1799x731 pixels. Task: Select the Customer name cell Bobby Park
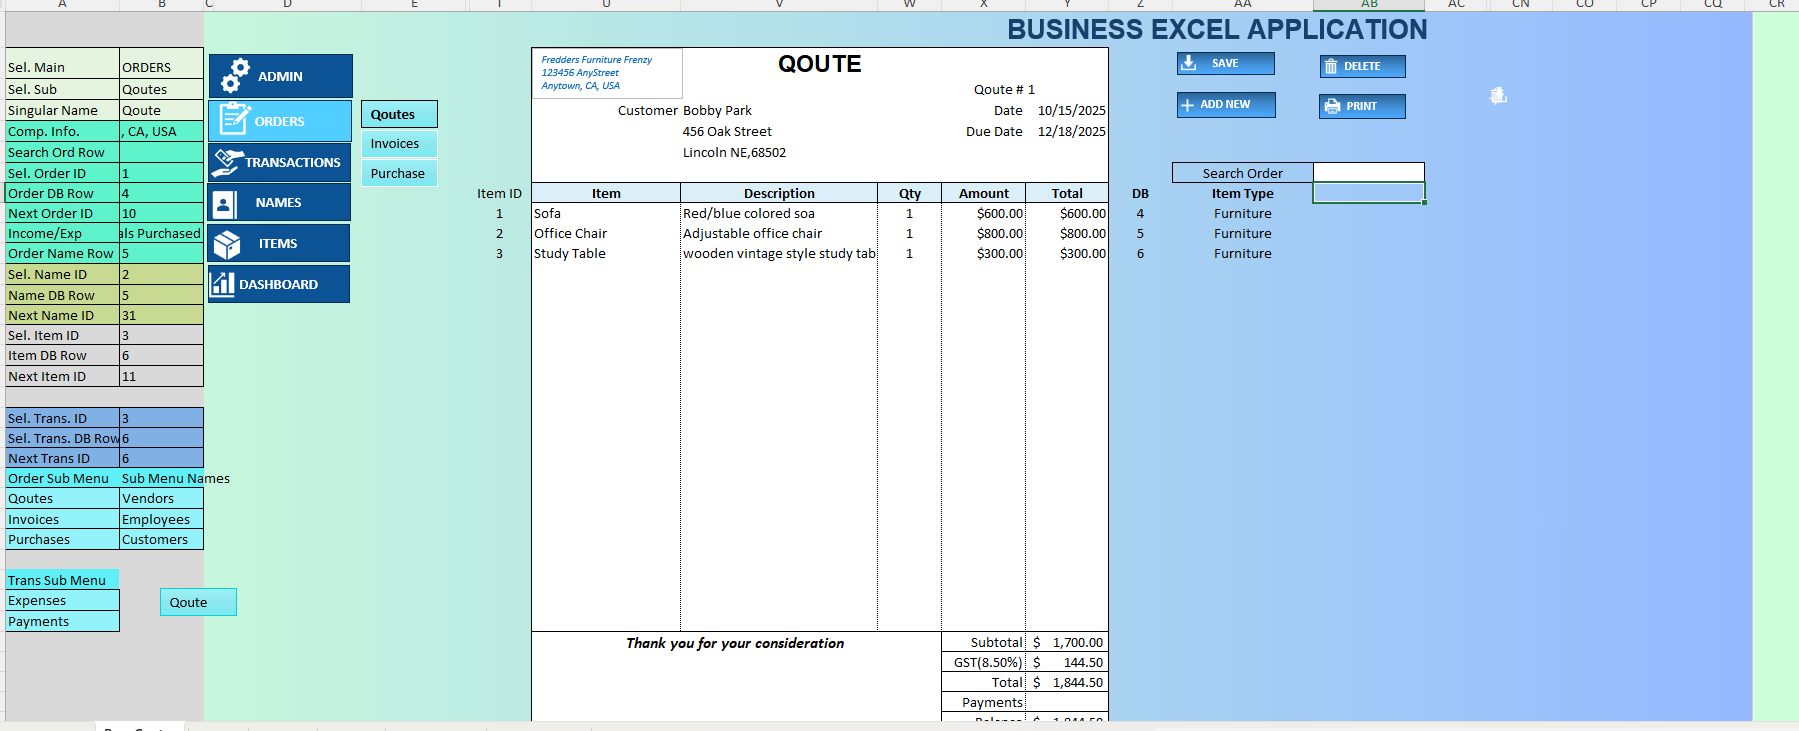click(717, 111)
